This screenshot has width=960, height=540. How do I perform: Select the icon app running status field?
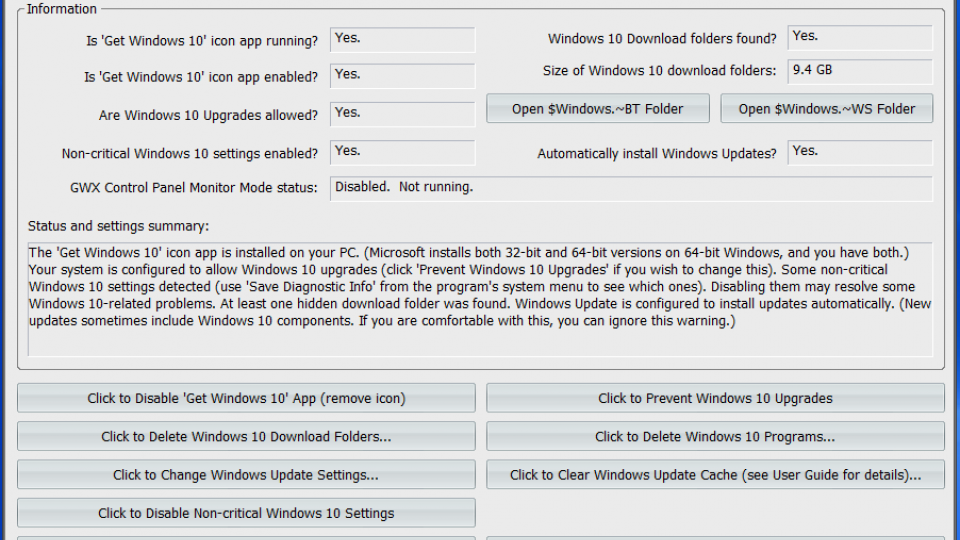pos(402,39)
